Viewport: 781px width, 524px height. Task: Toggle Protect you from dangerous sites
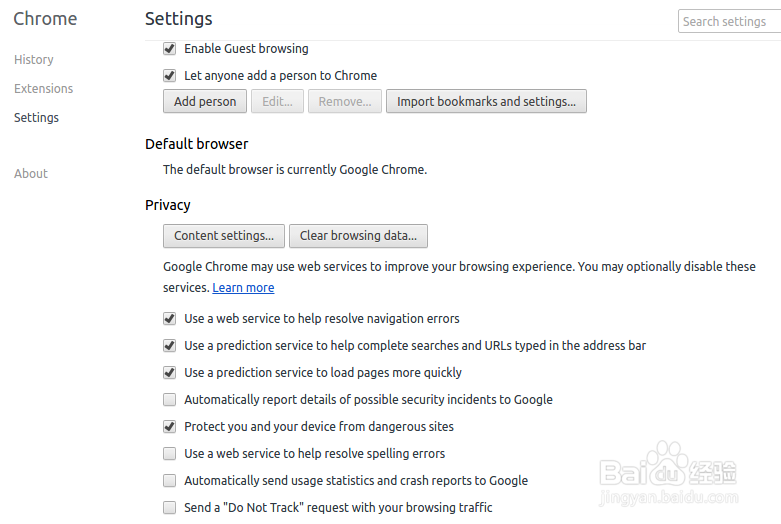(x=170, y=426)
